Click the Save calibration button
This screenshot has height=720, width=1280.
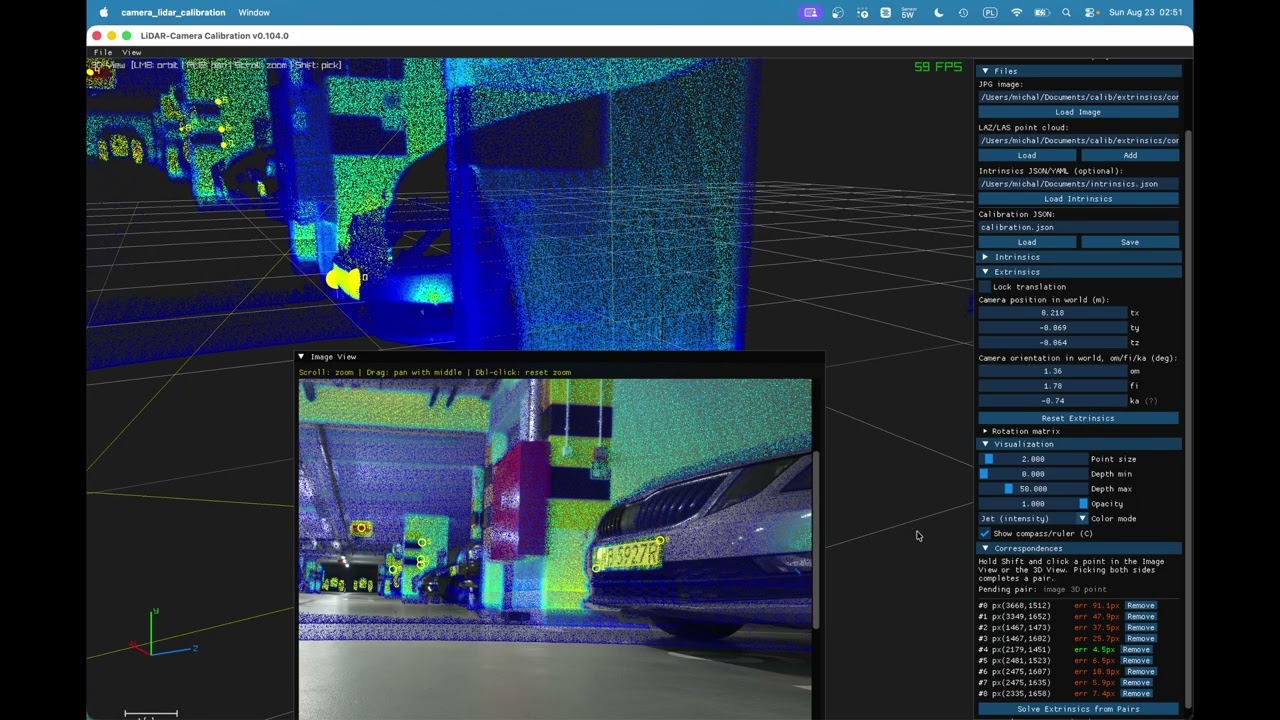tap(1130, 242)
